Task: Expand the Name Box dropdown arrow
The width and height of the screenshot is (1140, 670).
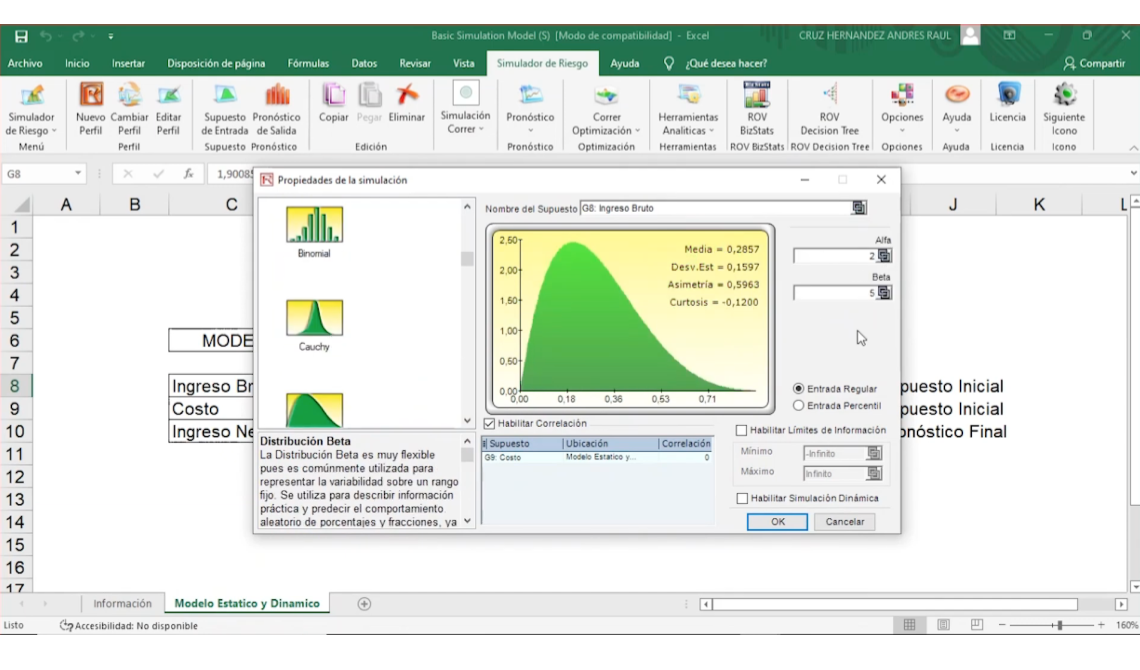Action: pyautogui.click(x=78, y=174)
